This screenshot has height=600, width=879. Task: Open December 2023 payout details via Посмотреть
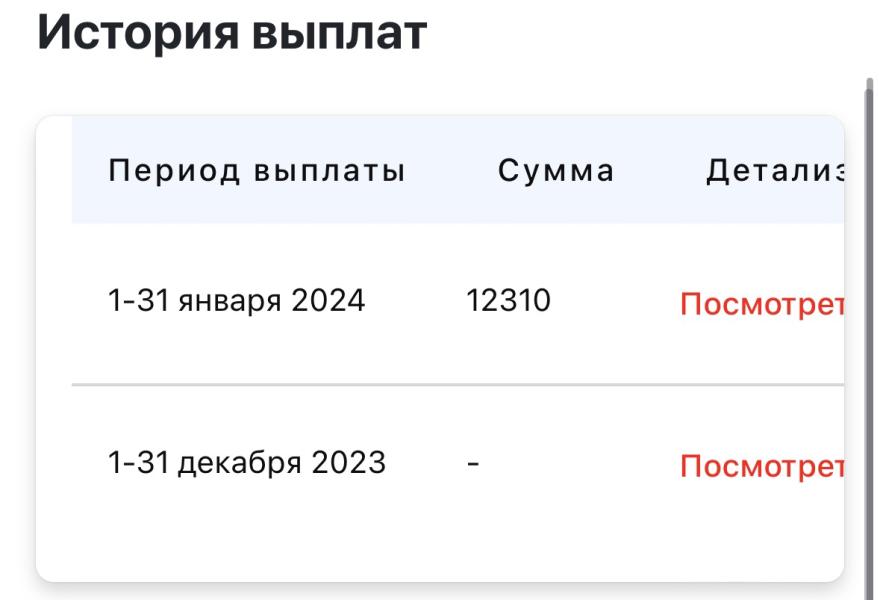pyautogui.click(x=762, y=465)
